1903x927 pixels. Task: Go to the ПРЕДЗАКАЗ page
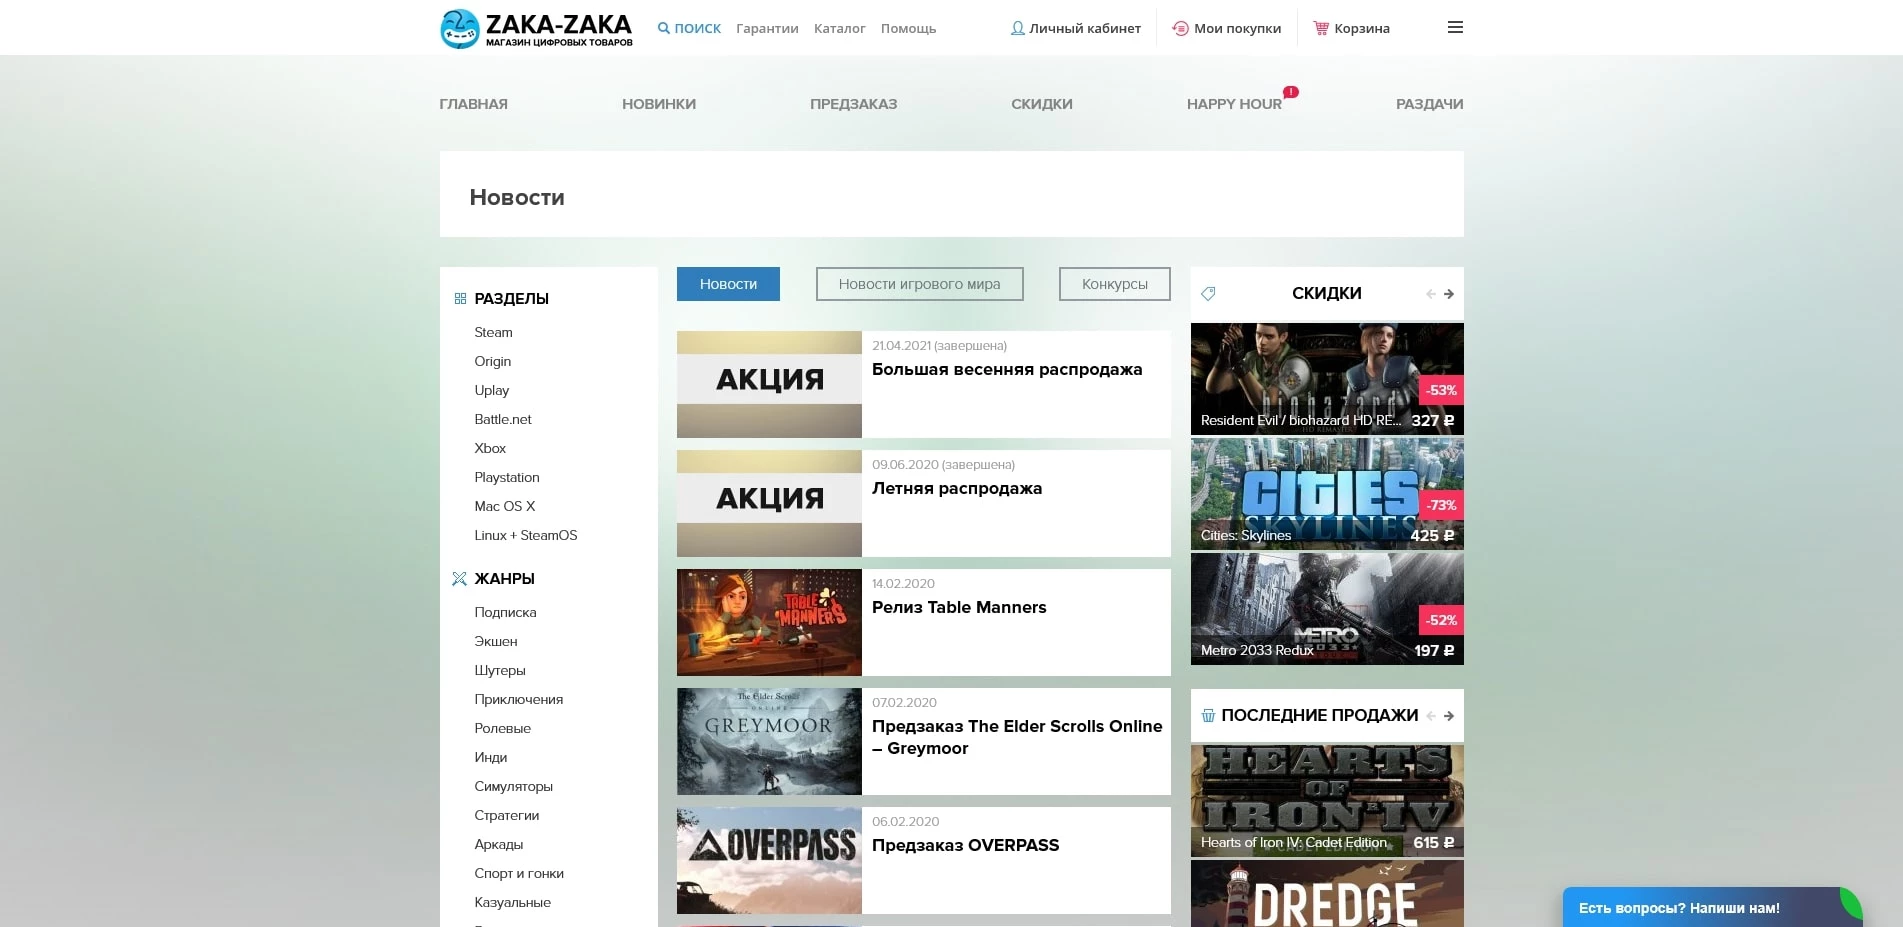point(853,104)
